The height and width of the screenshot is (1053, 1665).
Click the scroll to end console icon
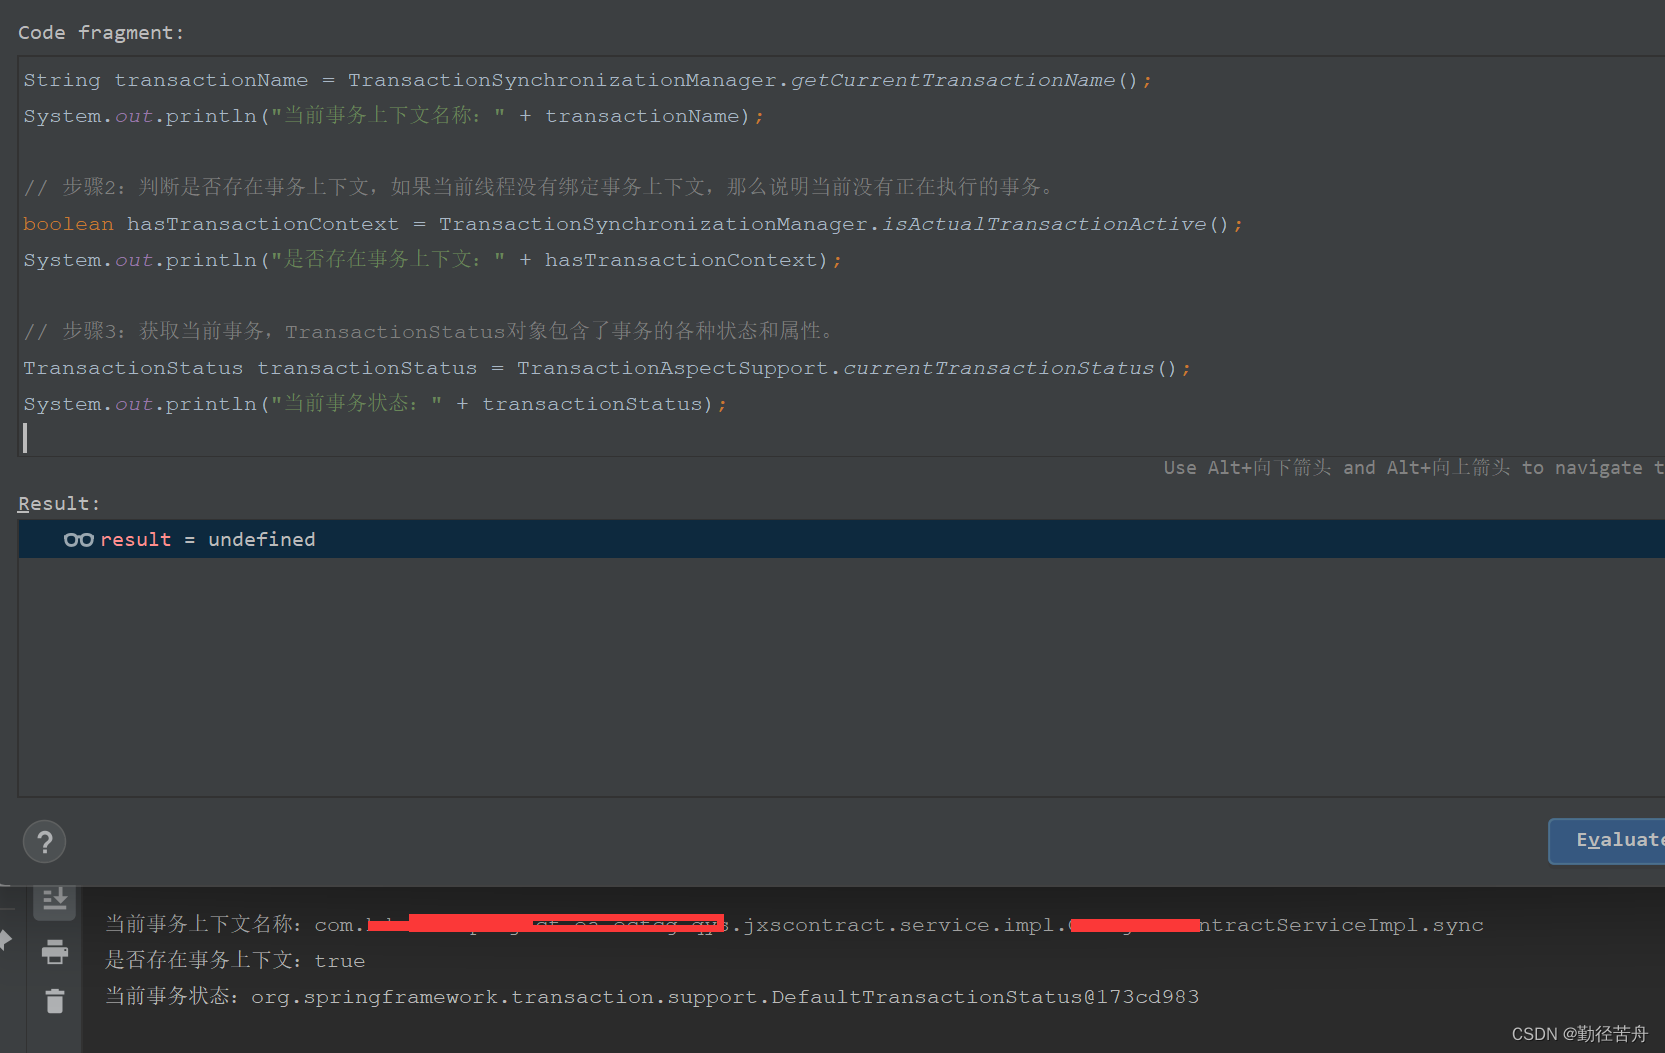point(55,900)
